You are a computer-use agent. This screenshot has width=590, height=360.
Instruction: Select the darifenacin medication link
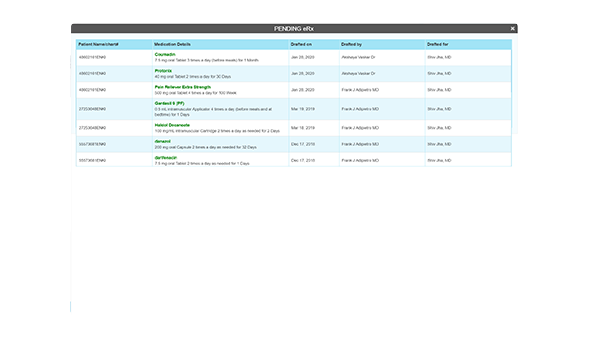[x=166, y=158]
